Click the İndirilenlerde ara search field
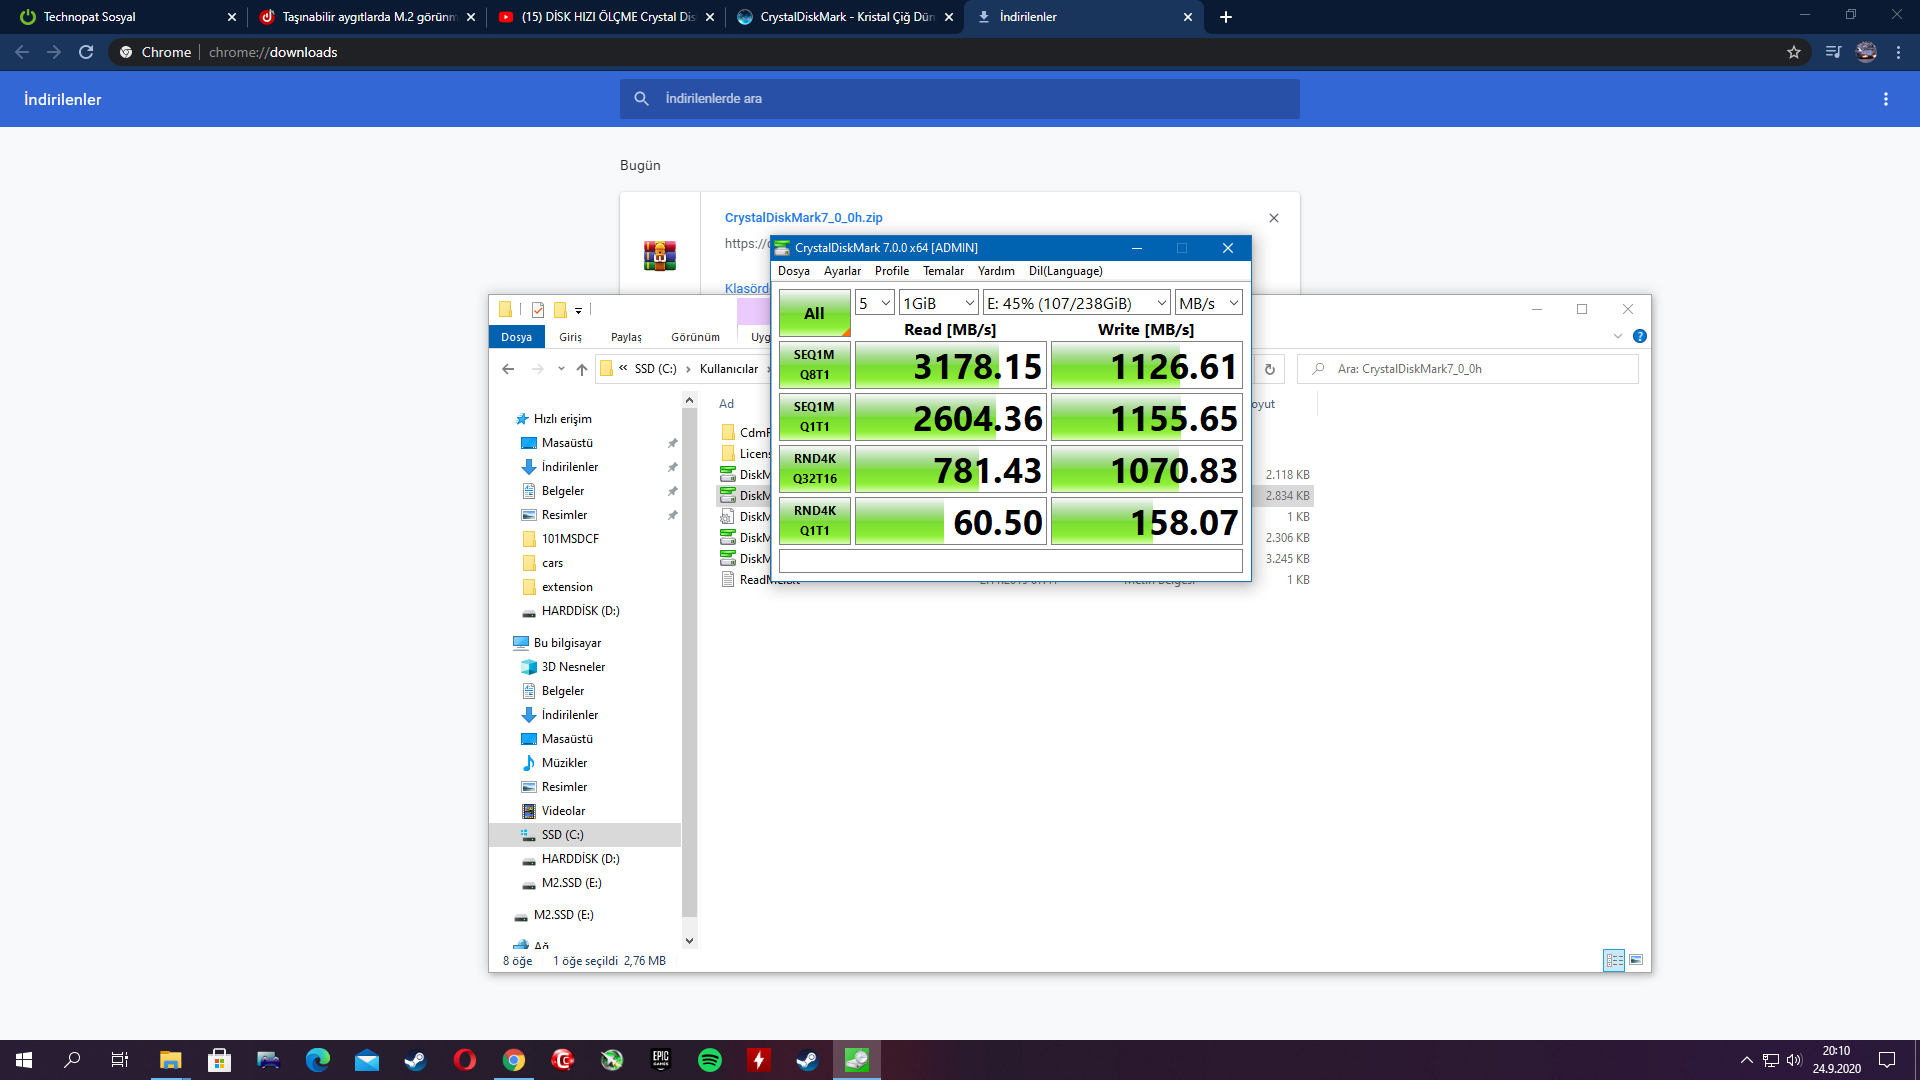 click(960, 99)
